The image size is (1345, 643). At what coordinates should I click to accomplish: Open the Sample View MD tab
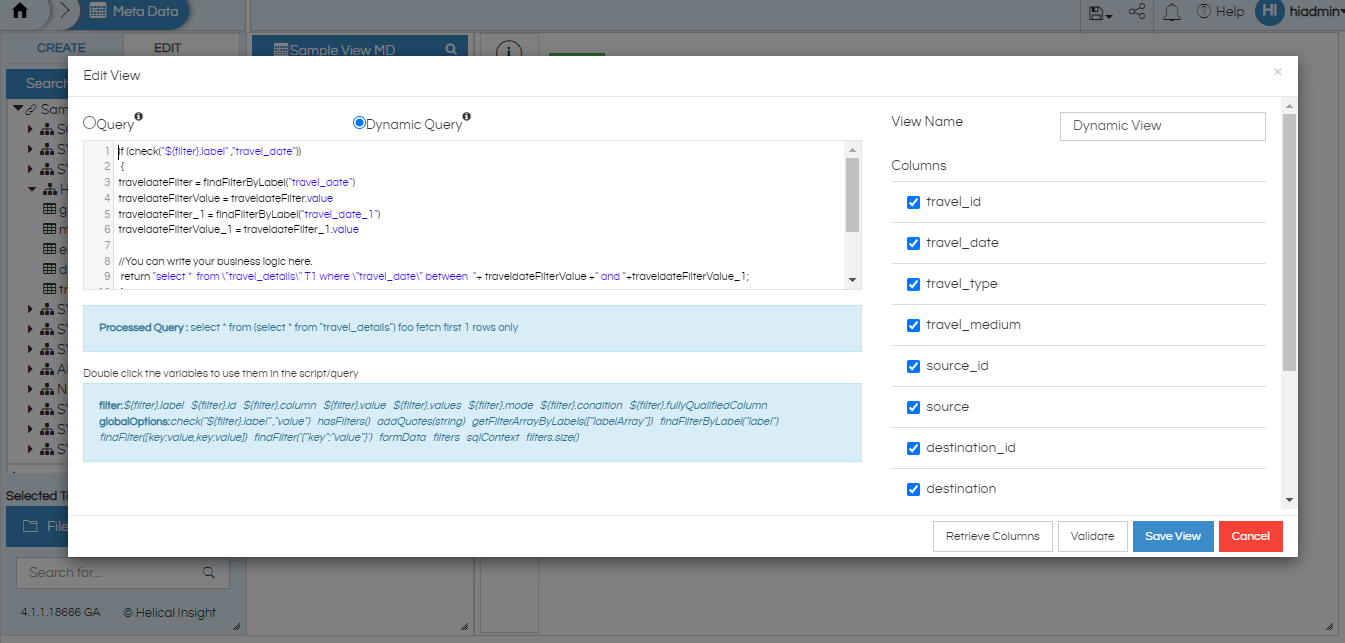[x=345, y=49]
